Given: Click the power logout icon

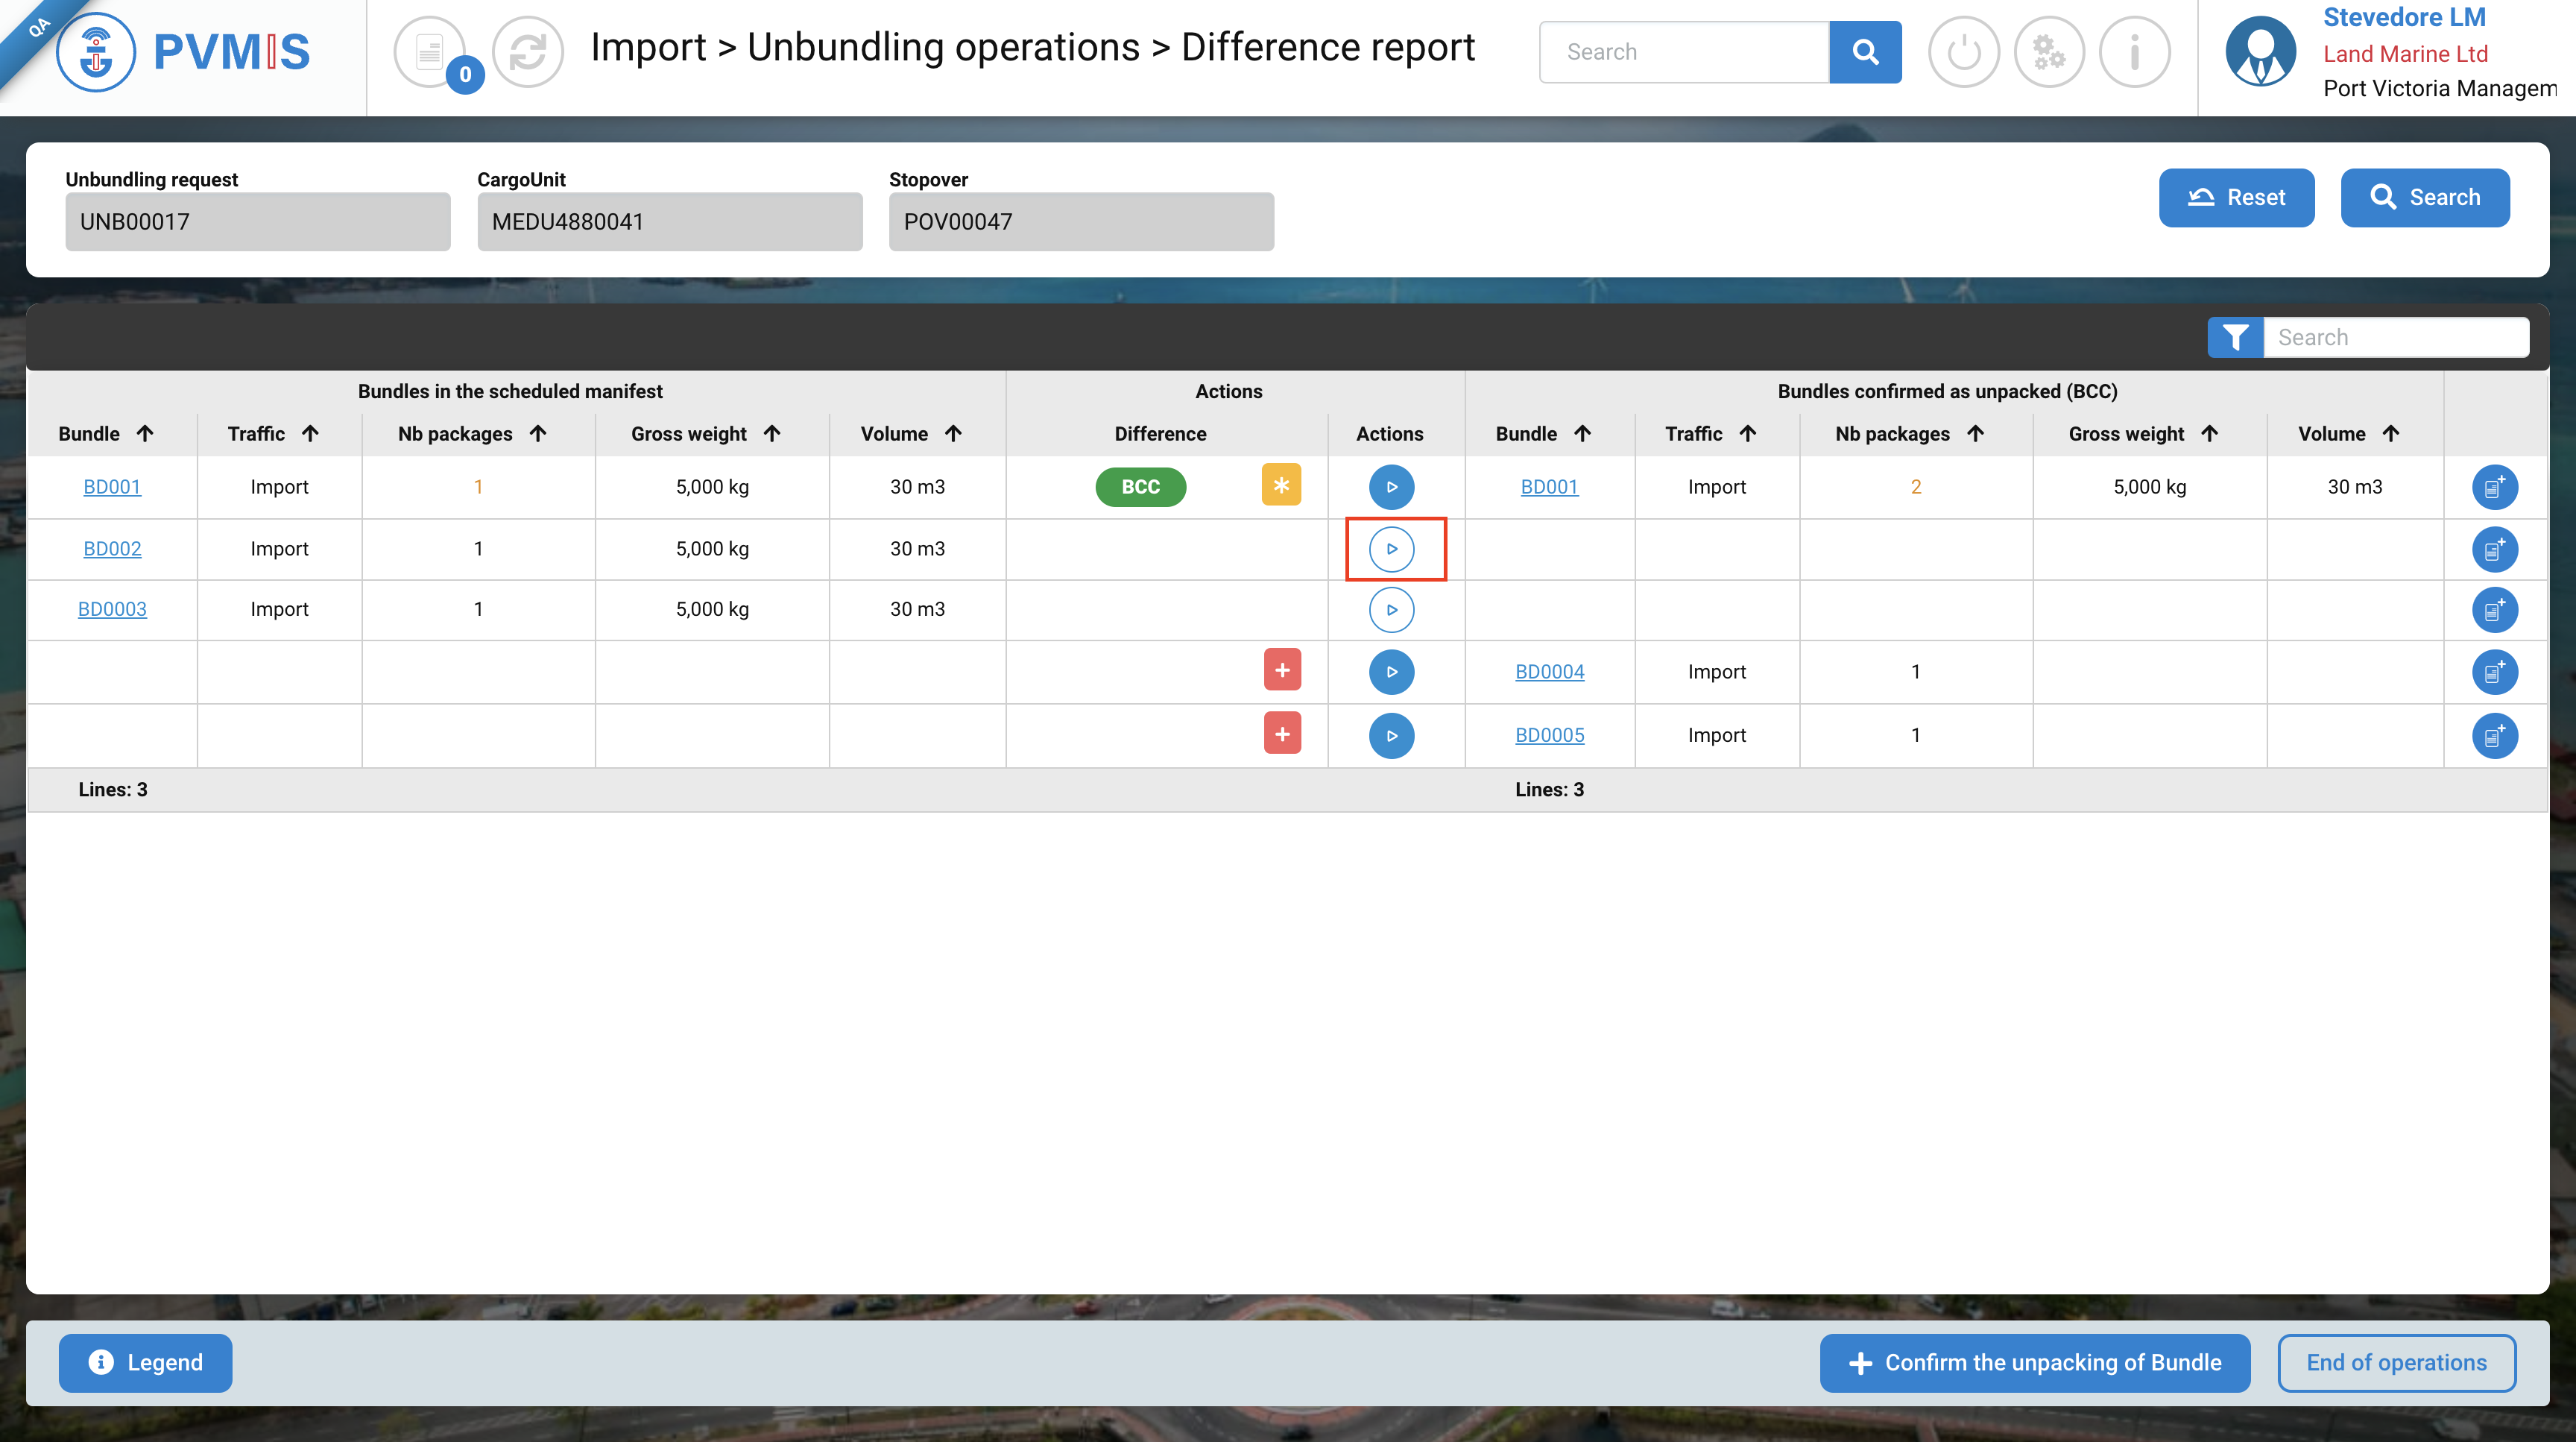Looking at the screenshot, I should click(1963, 52).
